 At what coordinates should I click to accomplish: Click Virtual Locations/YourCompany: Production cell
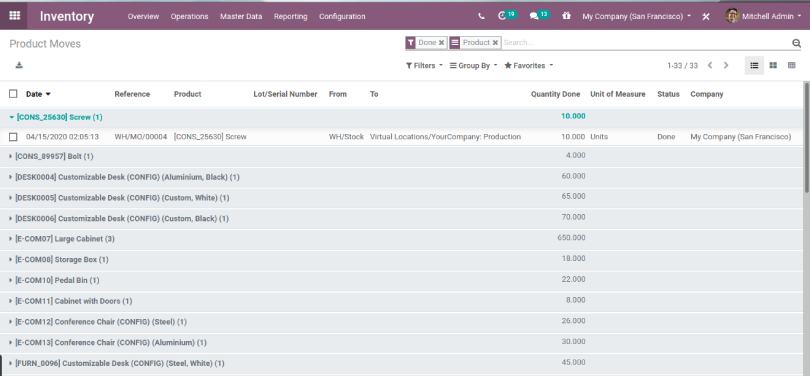click(445, 137)
